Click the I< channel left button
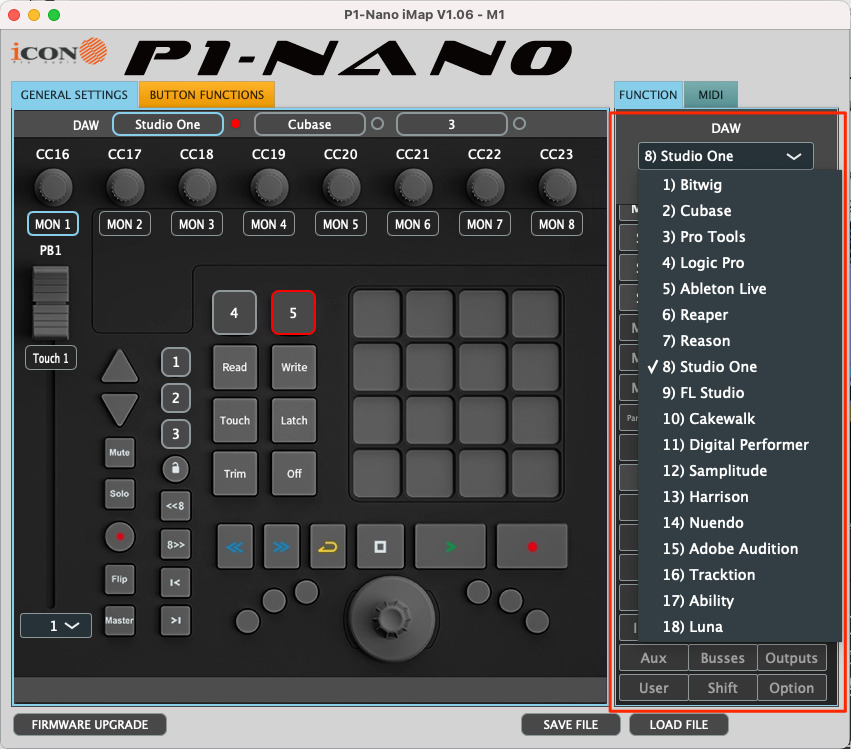 click(x=175, y=582)
